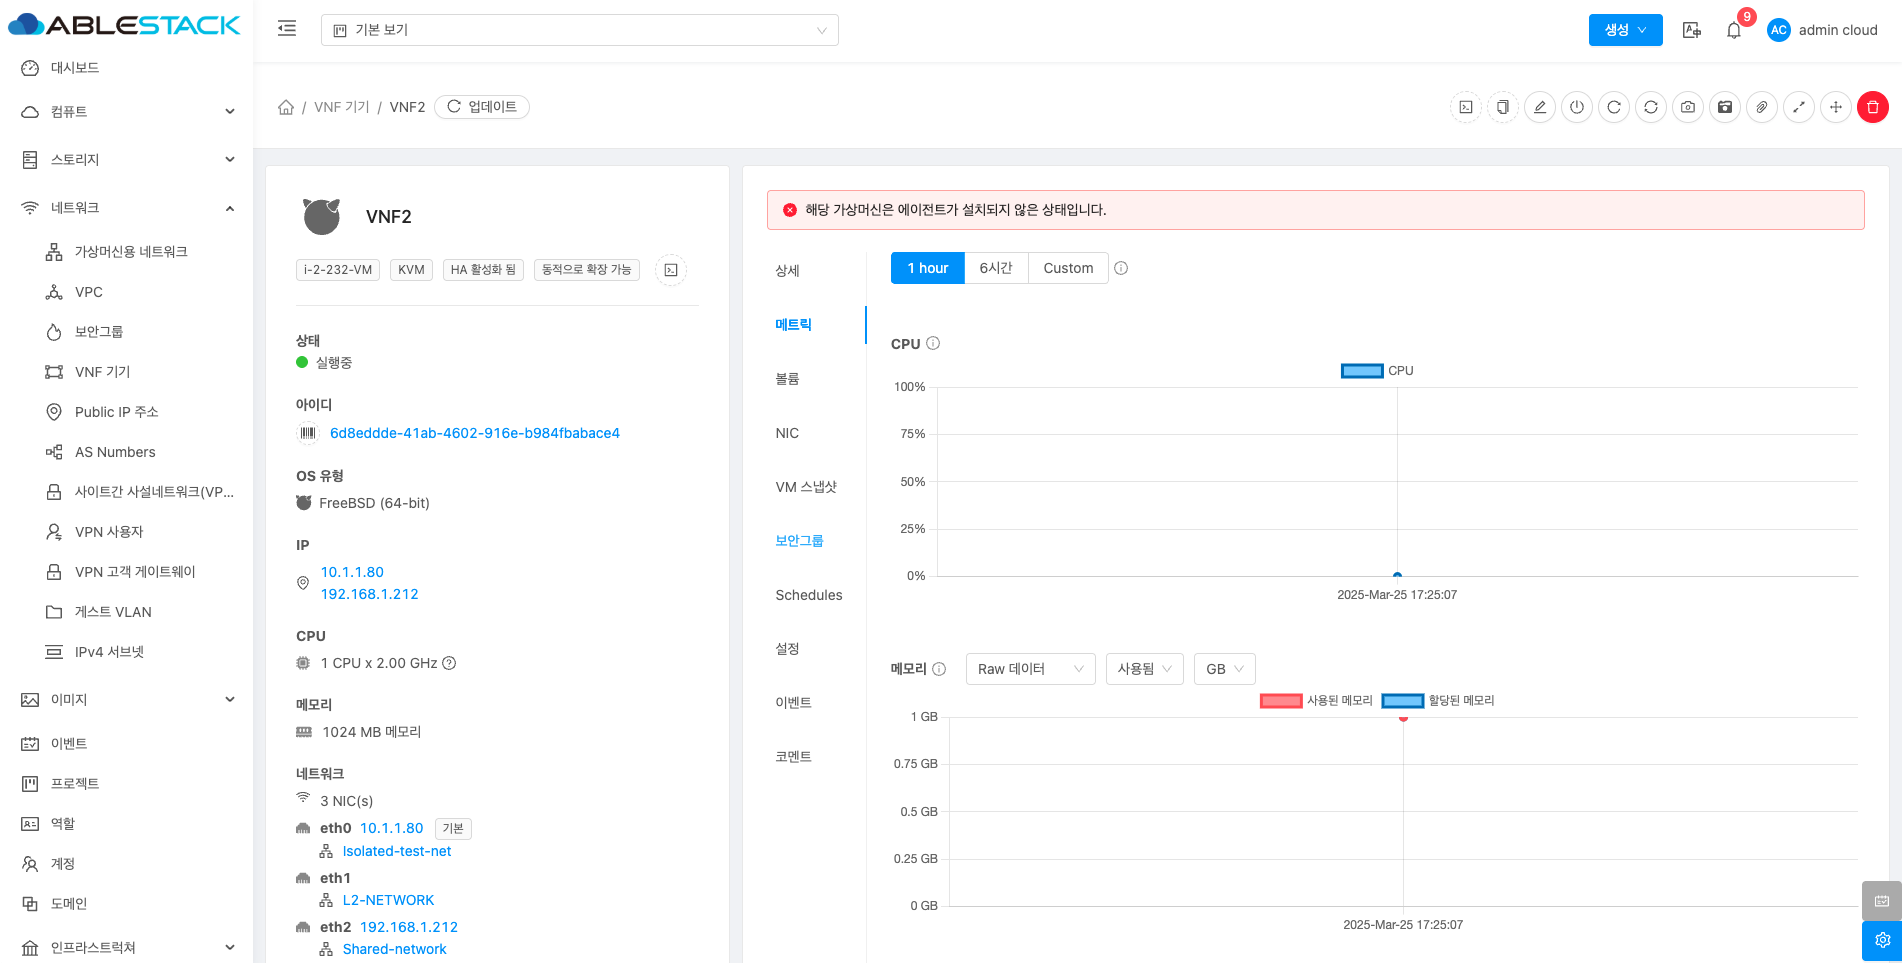This screenshot has width=1902, height=963.
Task: Select the 1 hour time range
Action: pos(927,268)
